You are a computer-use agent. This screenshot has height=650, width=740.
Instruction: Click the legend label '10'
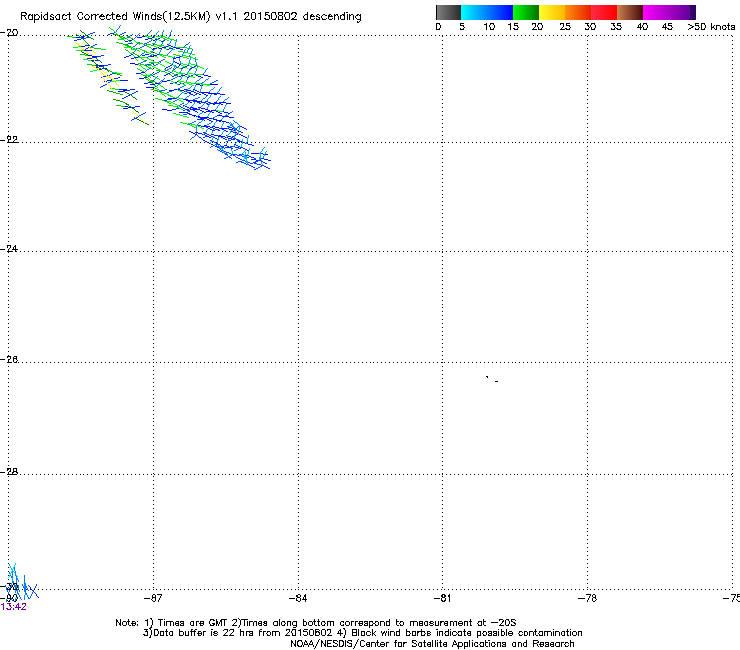tap(489, 26)
